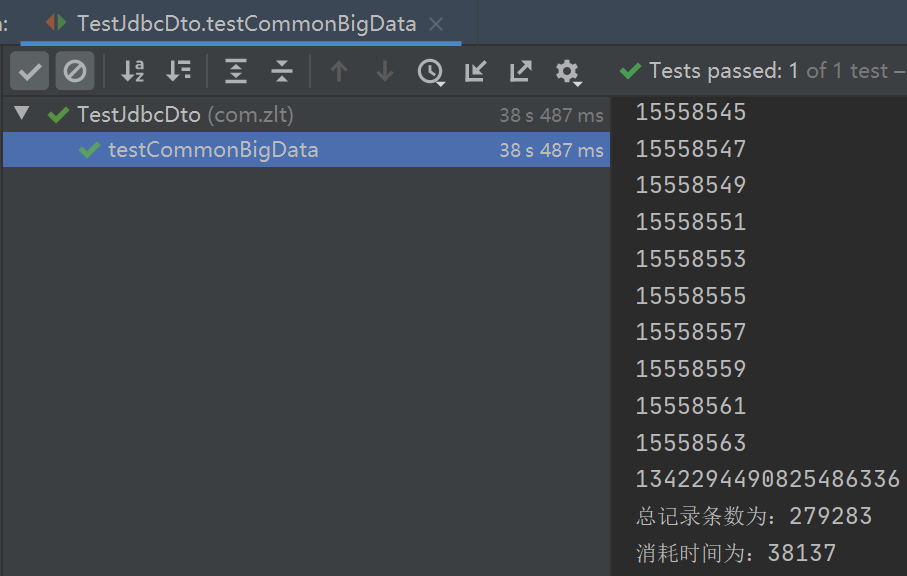The height and width of the screenshot is (576, 907).
Task: Go to next failed test
Action: point(385,71)
